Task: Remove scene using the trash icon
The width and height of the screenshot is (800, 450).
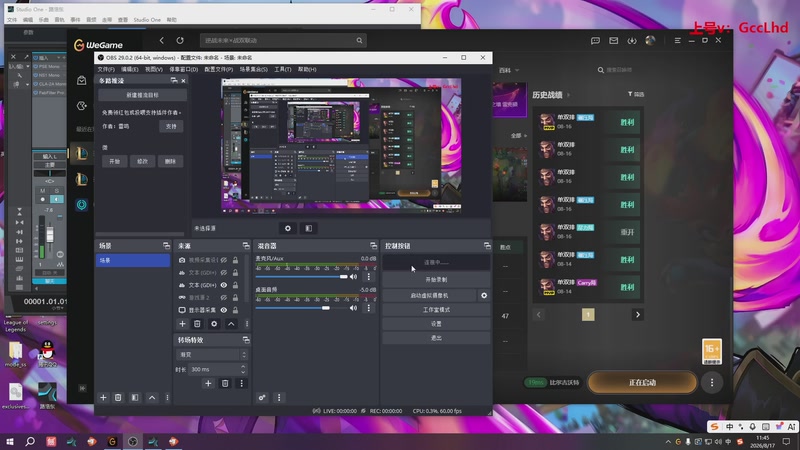Action: tap(118, 397)
